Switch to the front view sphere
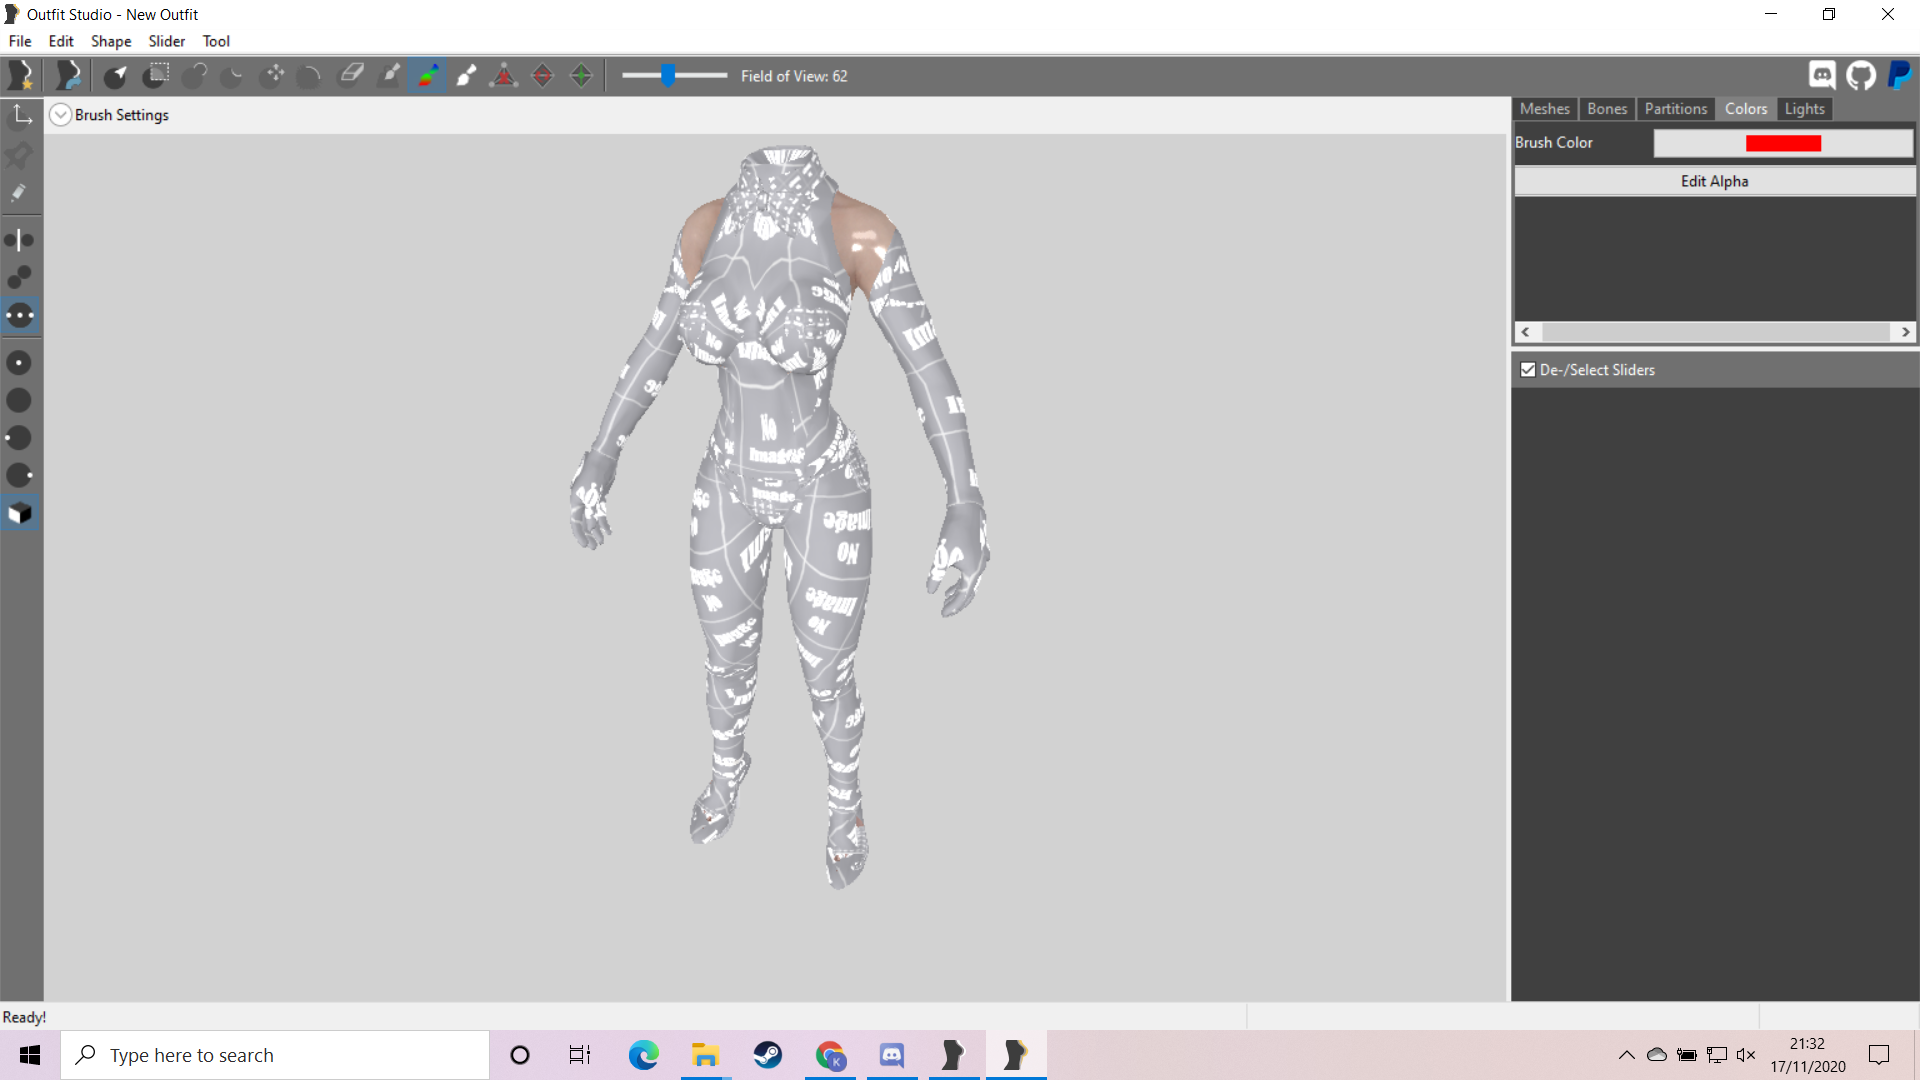 pos(20,363)
